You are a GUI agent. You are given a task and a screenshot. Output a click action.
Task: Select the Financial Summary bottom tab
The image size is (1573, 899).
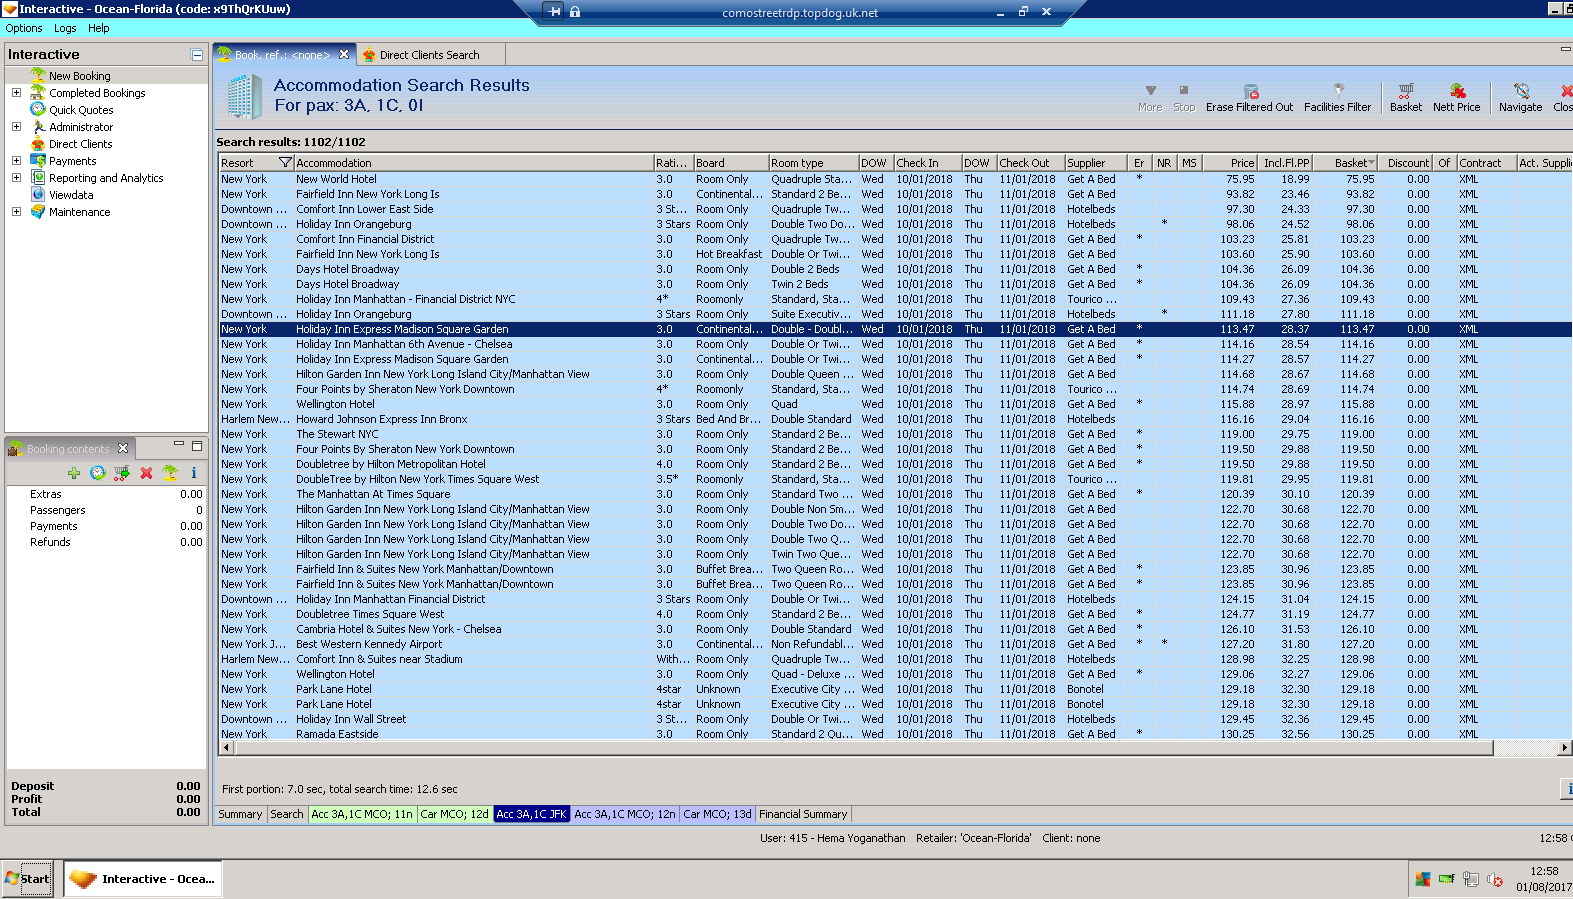coord(802,814)
